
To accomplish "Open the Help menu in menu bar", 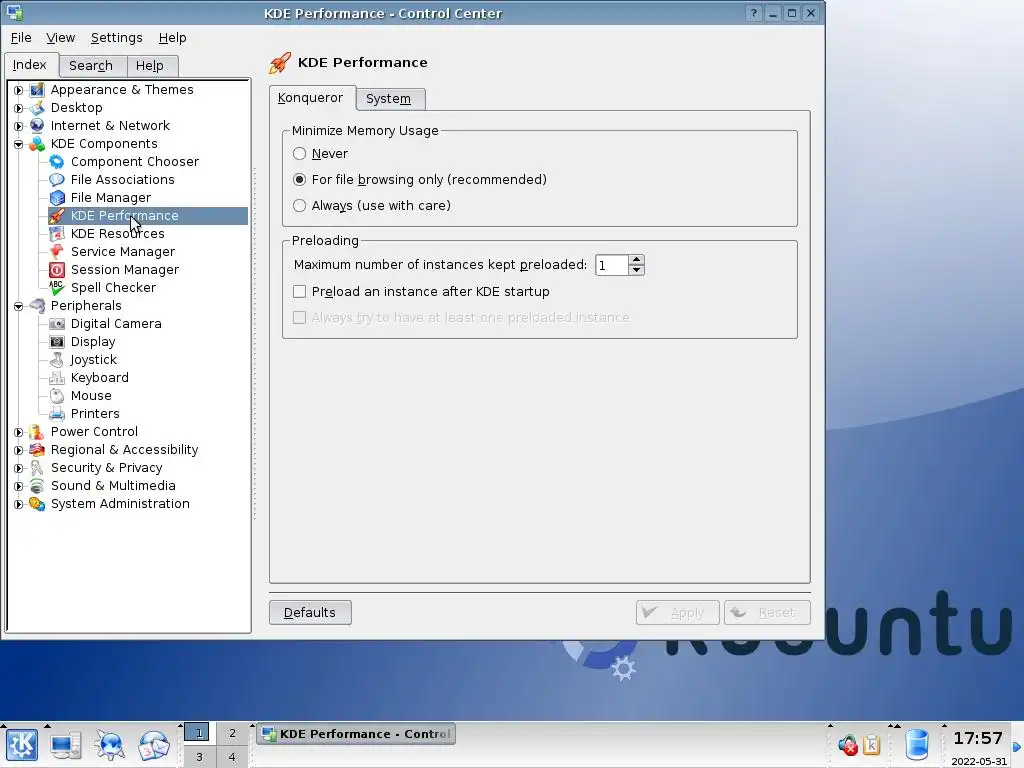I will coord(172,38).
